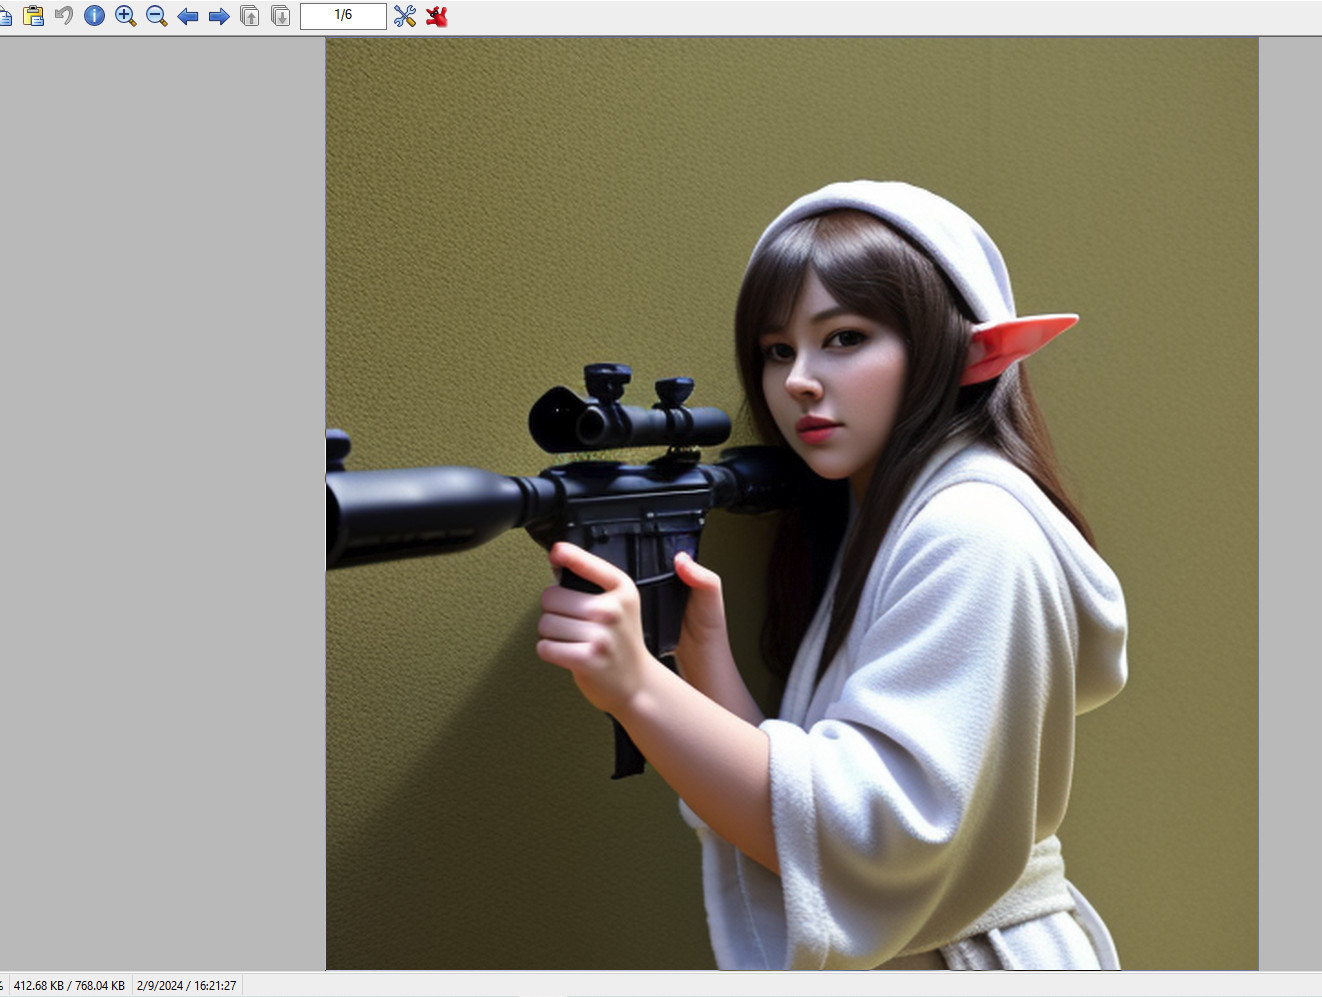Zoom out using the minus magnifier

[x=157, y=16]
